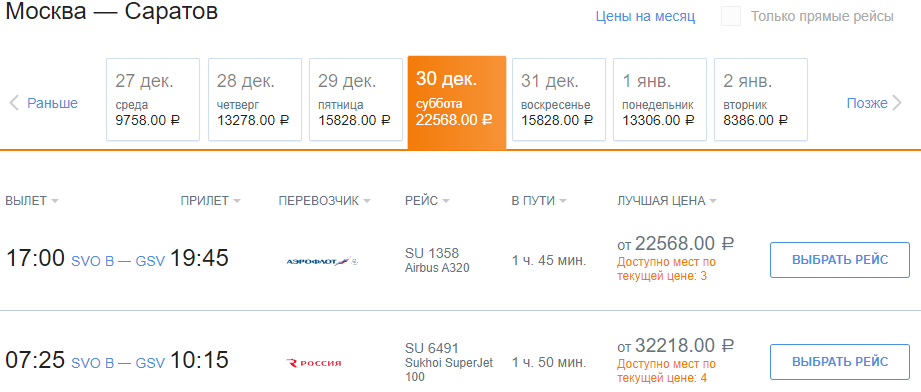Select the 2 янв. вторник date tab
921x392 pixels.
761,99
